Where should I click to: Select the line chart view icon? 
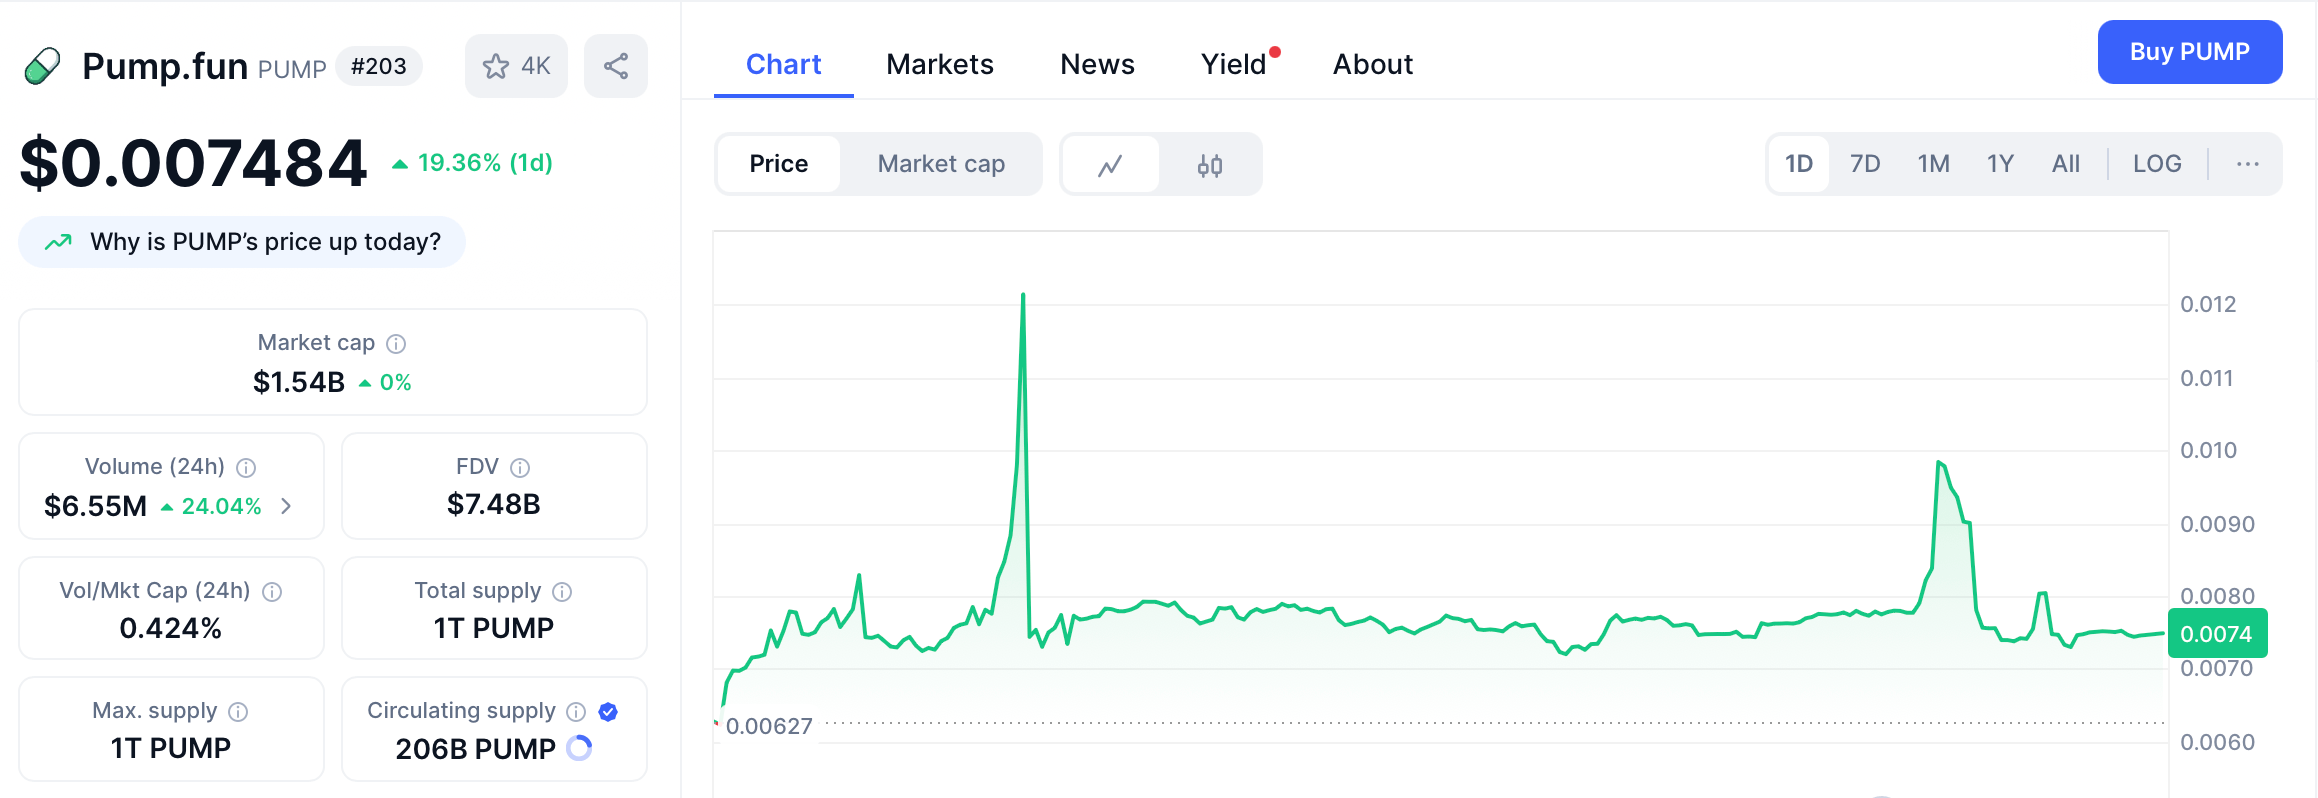tap(1110, 164)
